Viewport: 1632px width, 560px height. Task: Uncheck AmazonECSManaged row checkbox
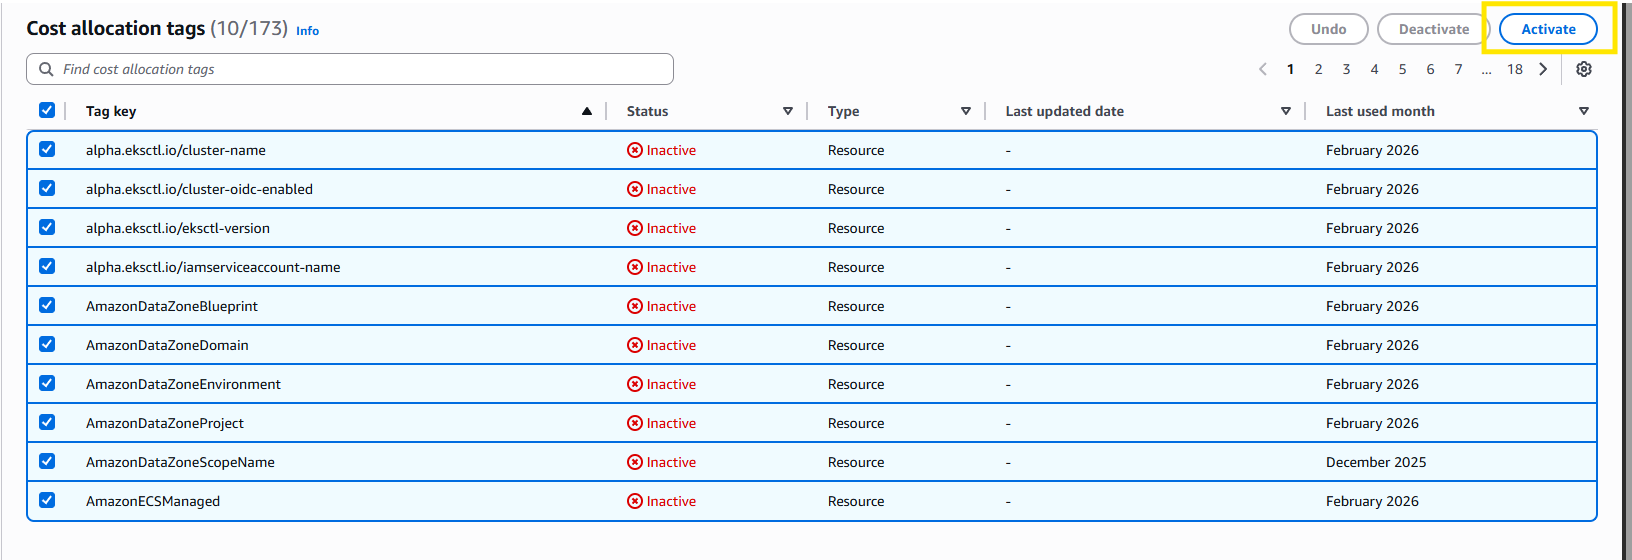[x=47, y=500]
